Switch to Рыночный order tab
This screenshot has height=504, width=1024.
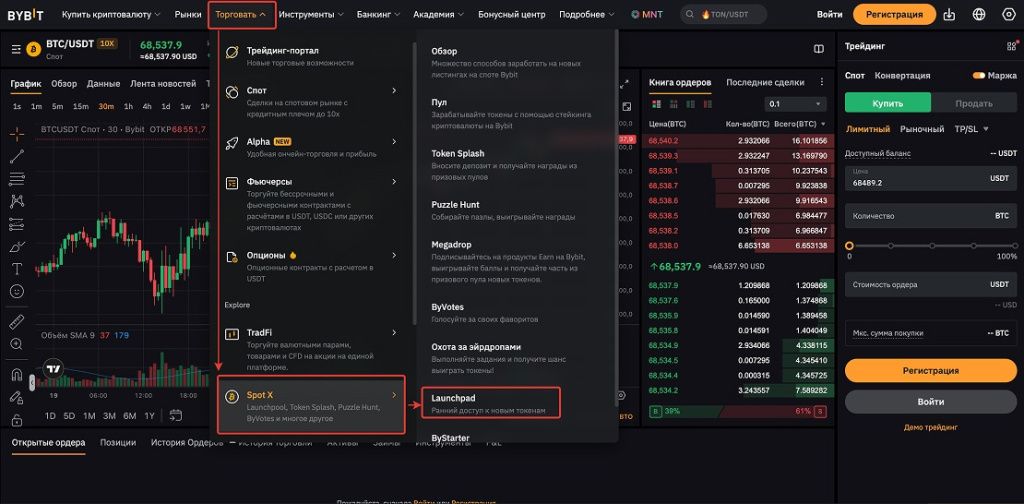point(921,129)
